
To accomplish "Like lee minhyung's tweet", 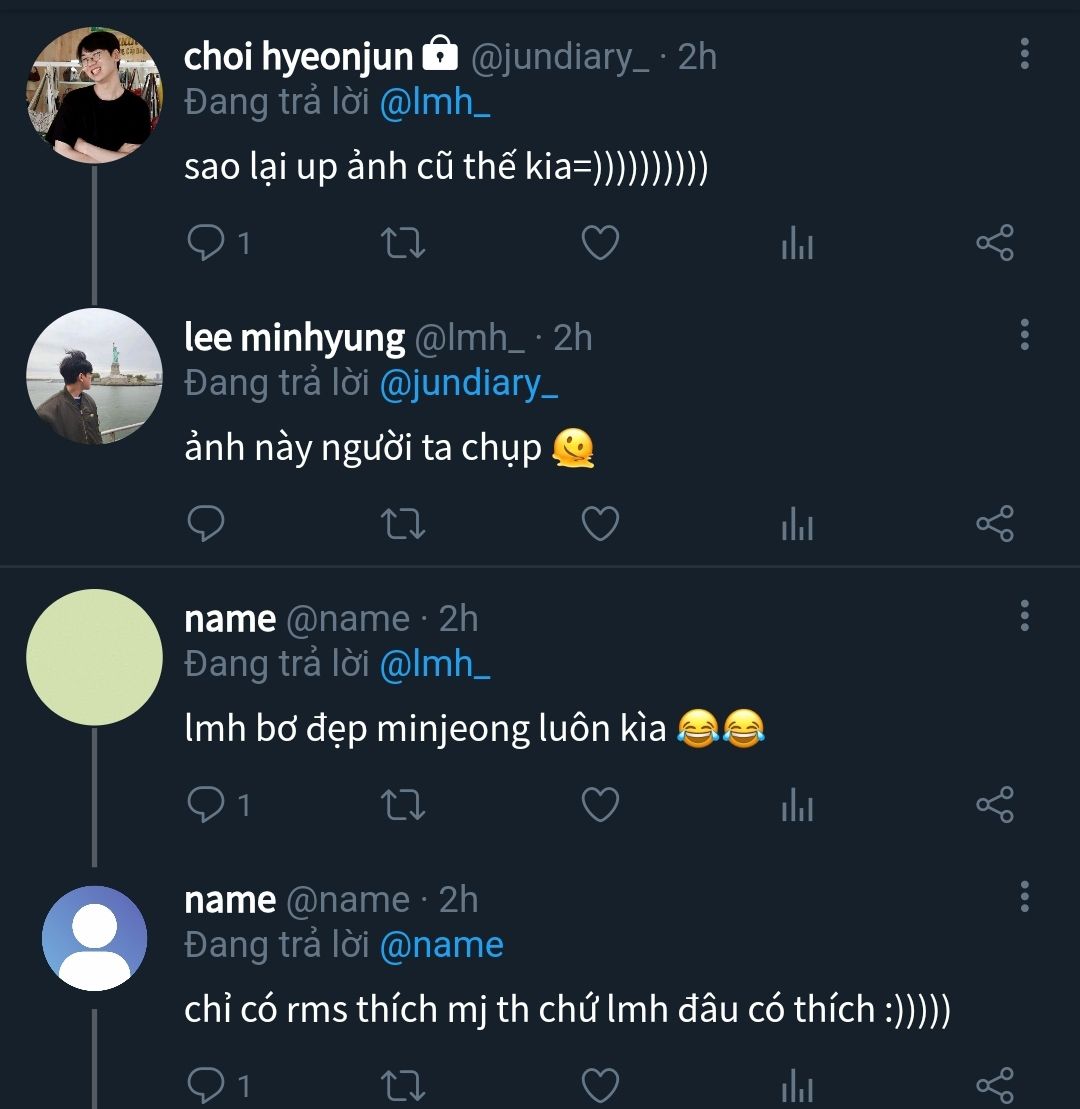I will [x=600, y=523].
